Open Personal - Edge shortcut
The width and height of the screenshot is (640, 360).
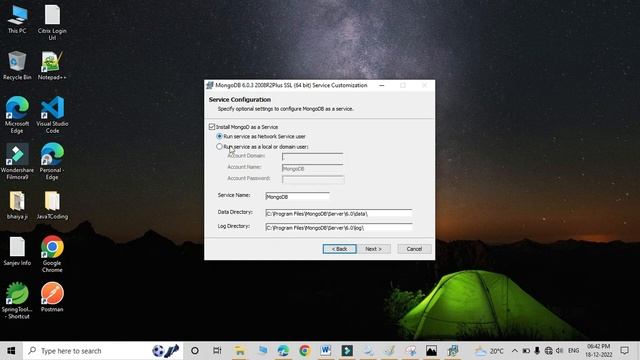tap(52, 162)
